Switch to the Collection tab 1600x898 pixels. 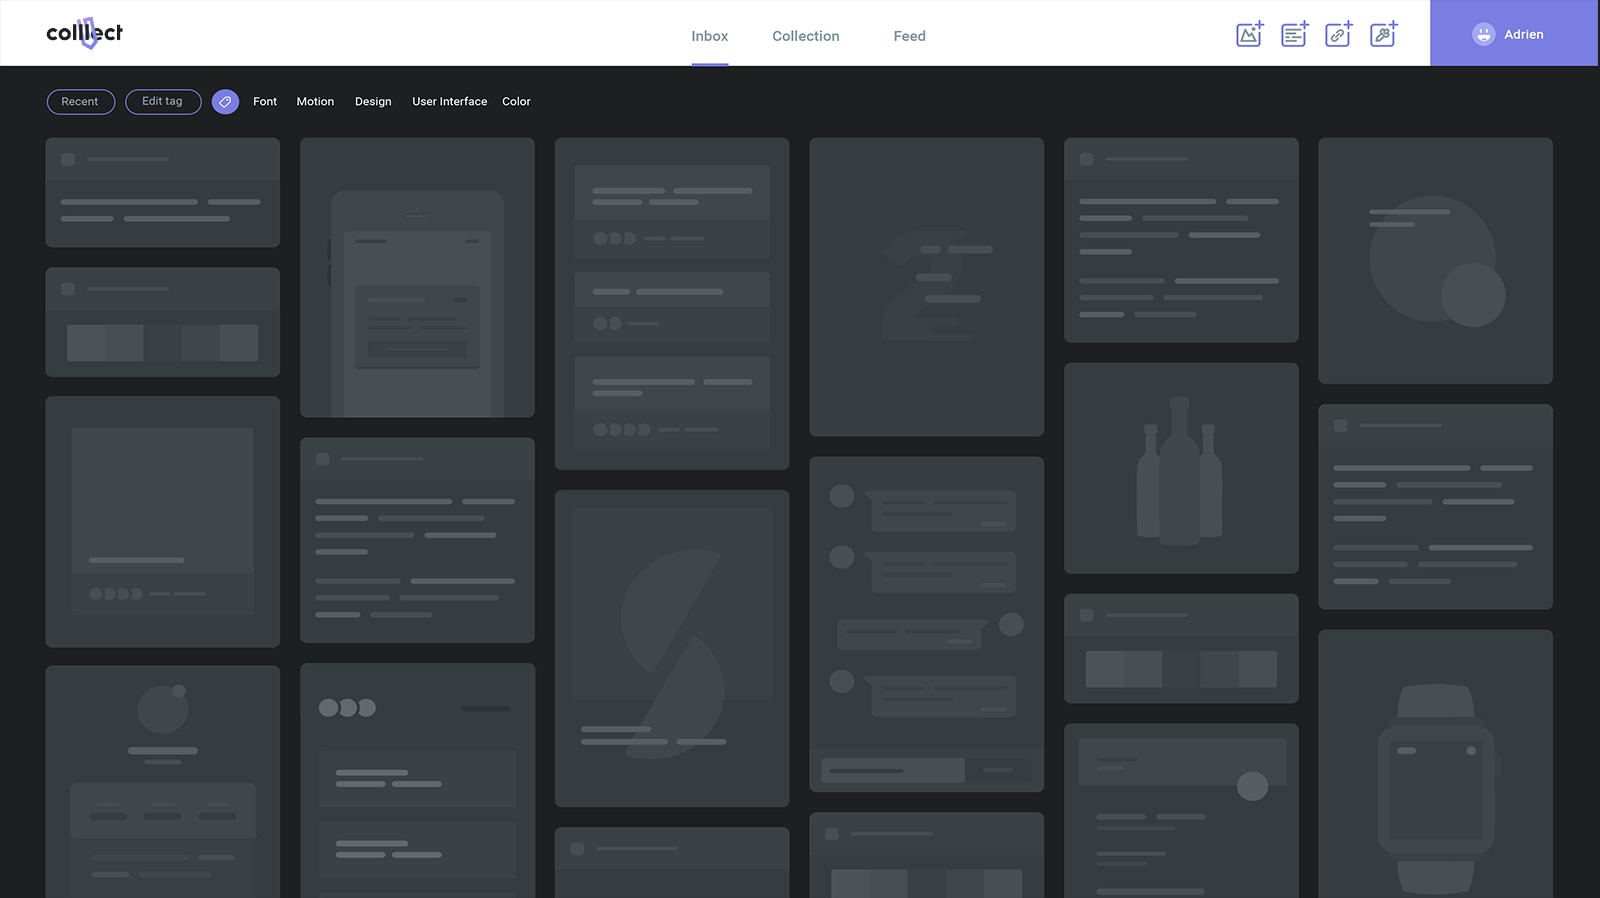pyautogui.click(x=805, y=36)
